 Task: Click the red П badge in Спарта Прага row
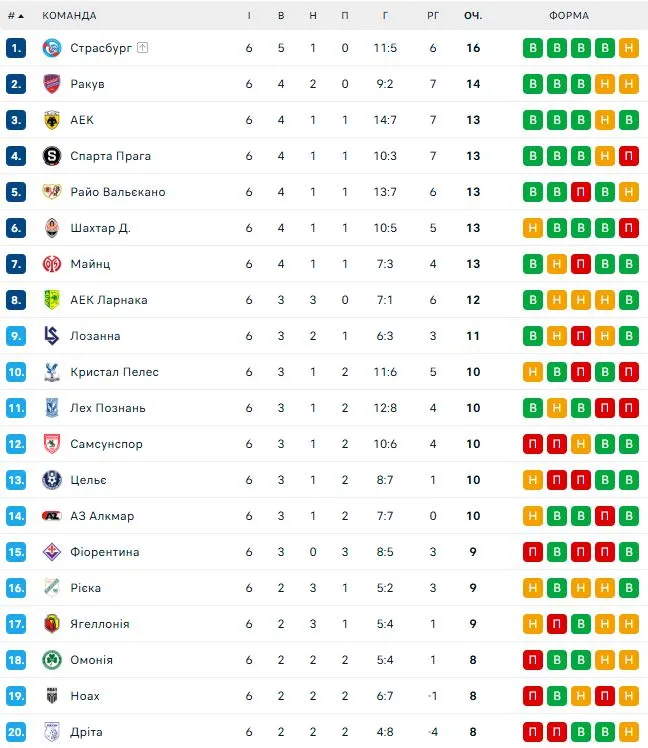point(629,156)
